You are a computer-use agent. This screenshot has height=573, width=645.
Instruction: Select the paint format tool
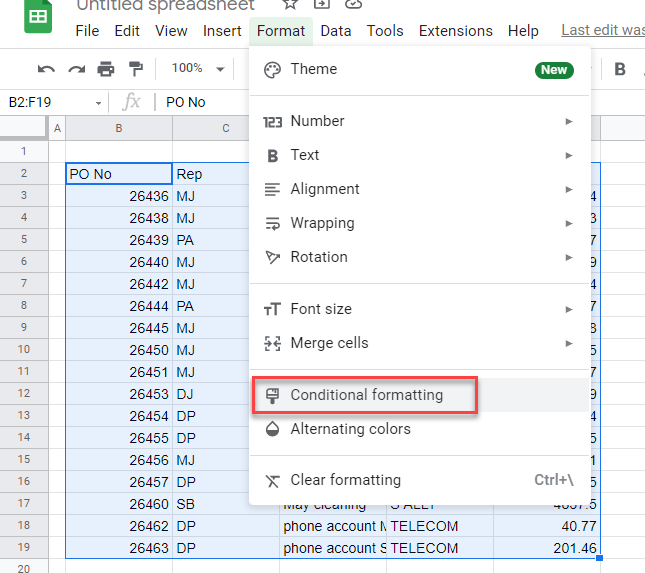(x=136, y=69)
